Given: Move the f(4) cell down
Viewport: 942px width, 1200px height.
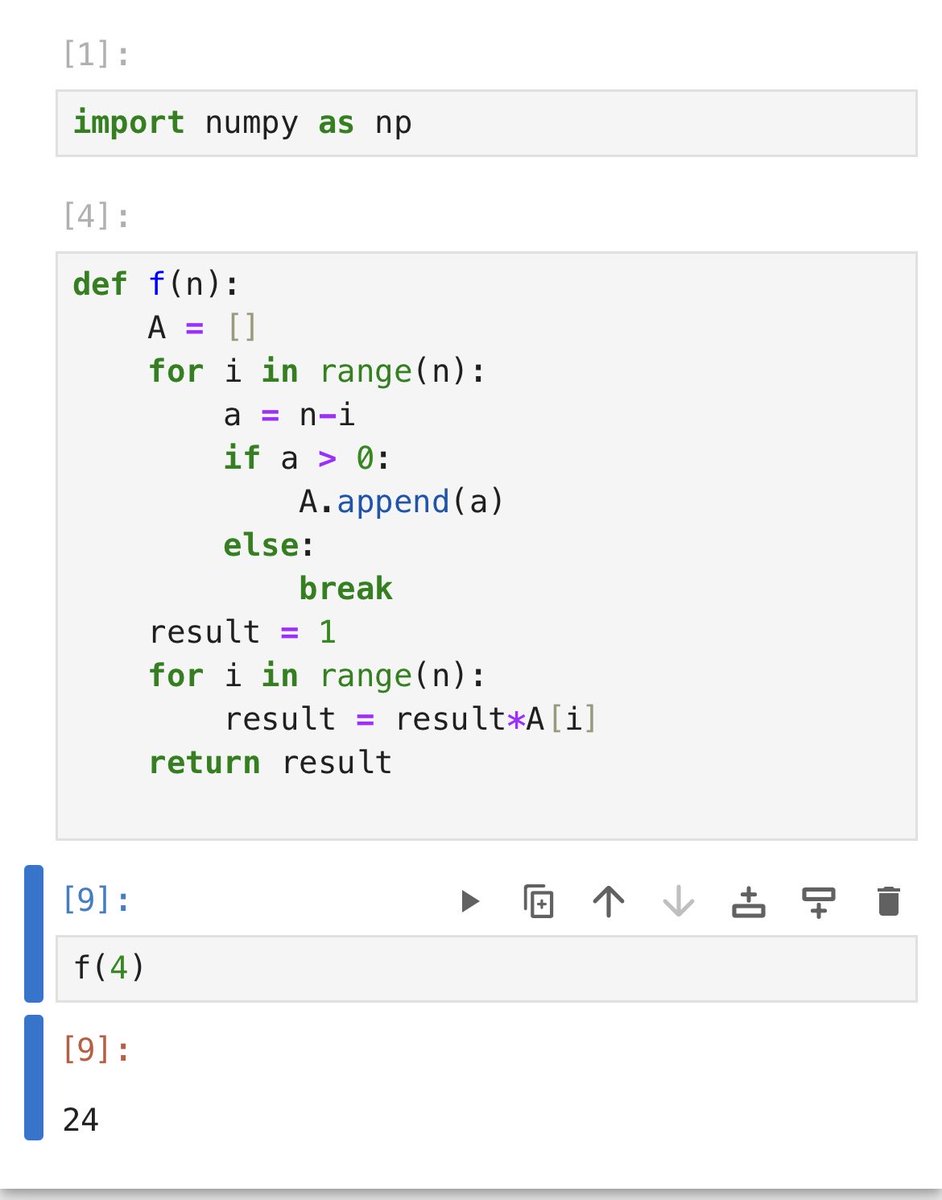Looking at the screenshot, I should point(678,902).
